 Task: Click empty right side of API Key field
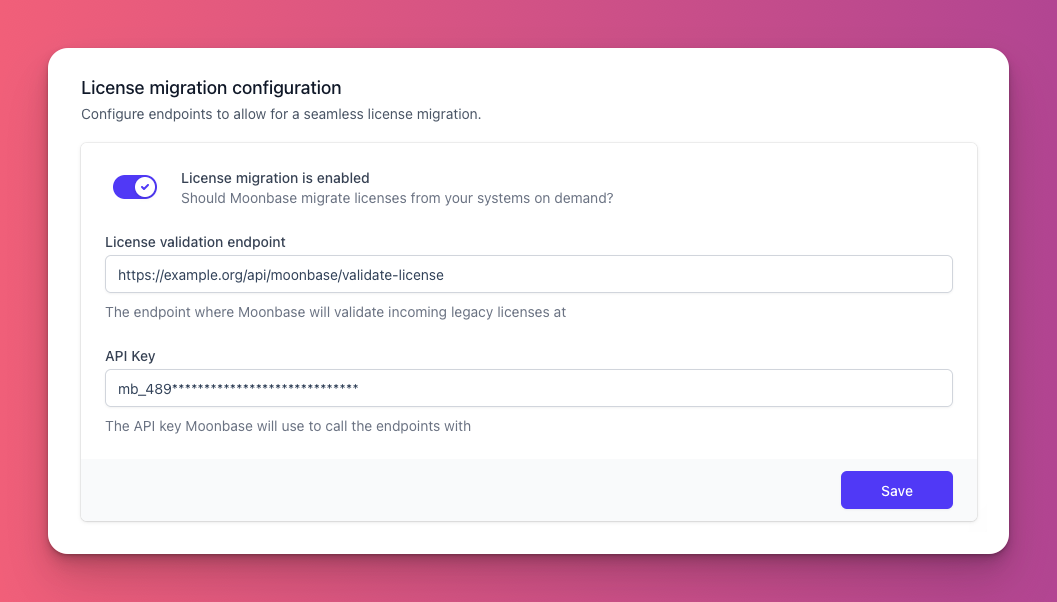point(654,388)
